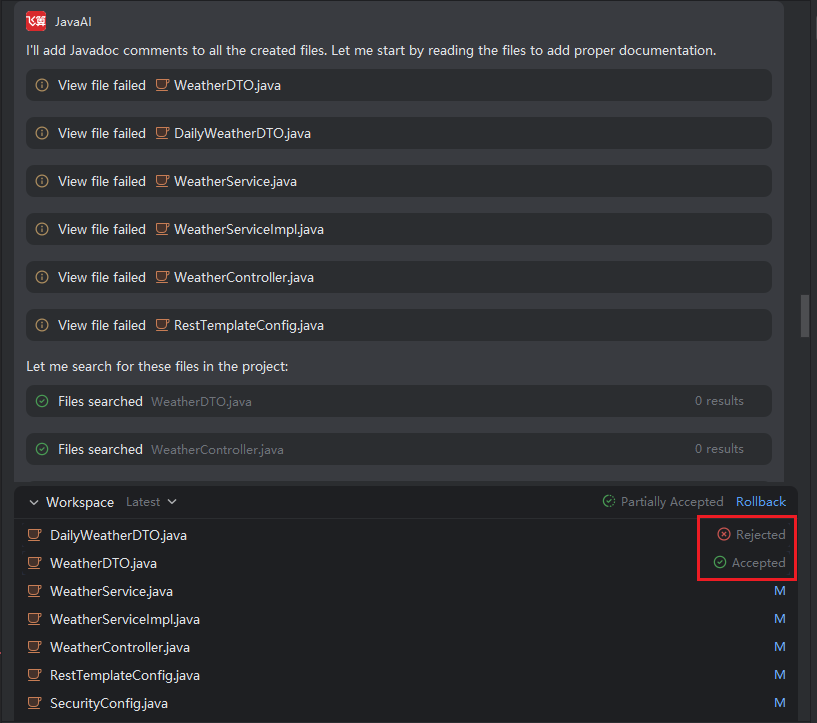Screen dimensions: 817x723
Task: Click the chat panel vertical scrollbar thumb
Action: (805, 316)
